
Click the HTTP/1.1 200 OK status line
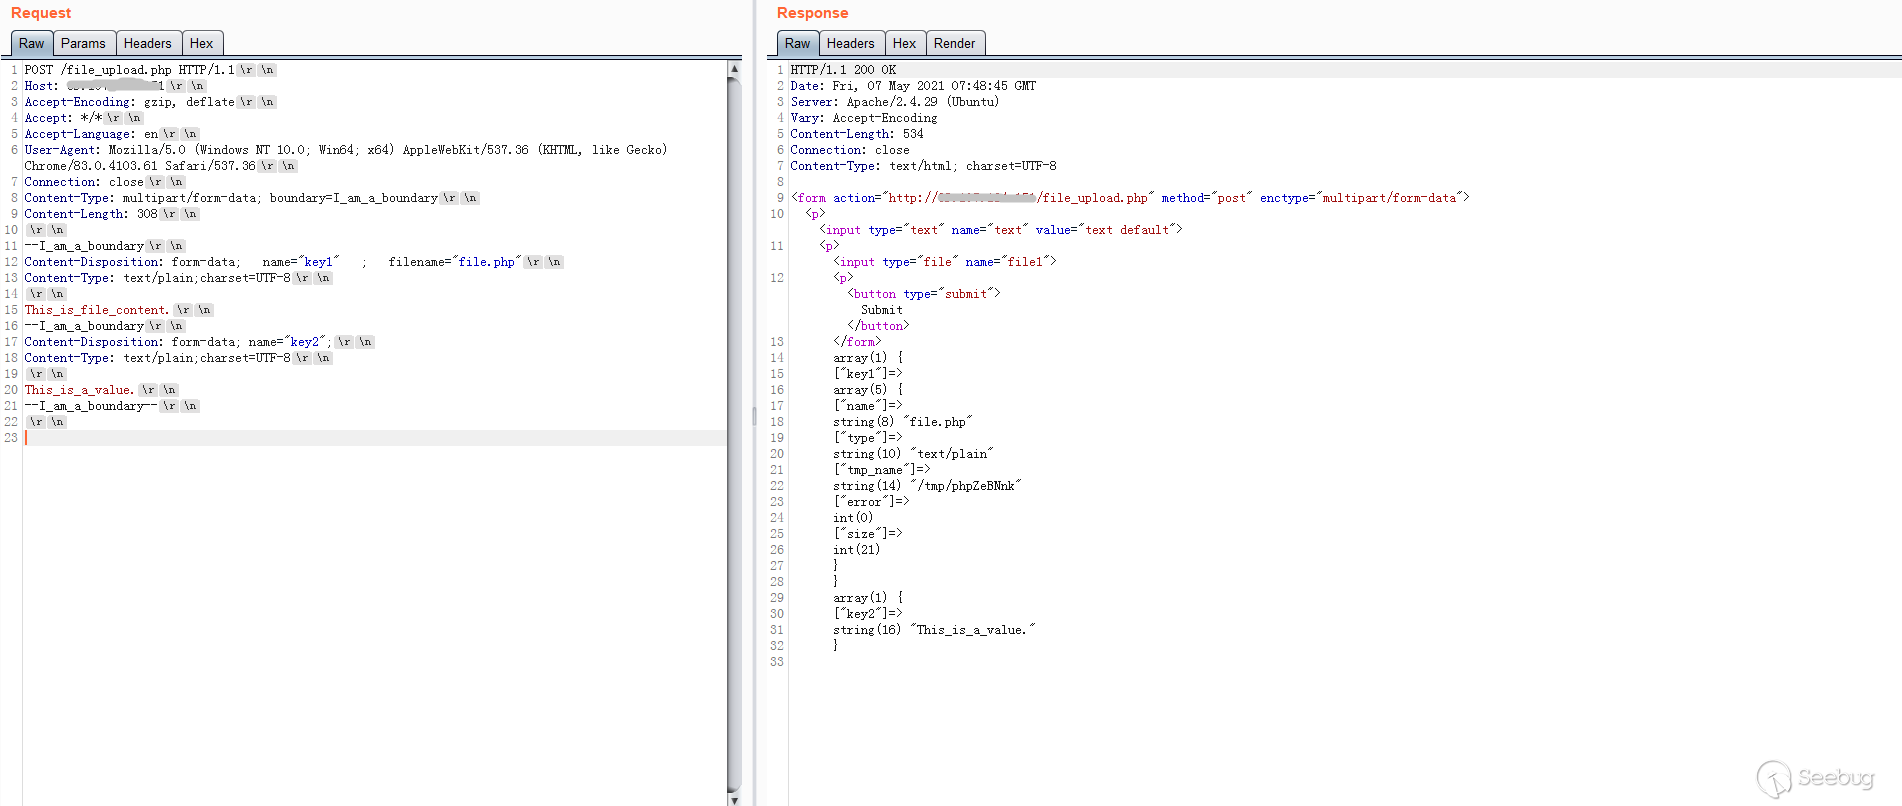click(x=843, y=70)
